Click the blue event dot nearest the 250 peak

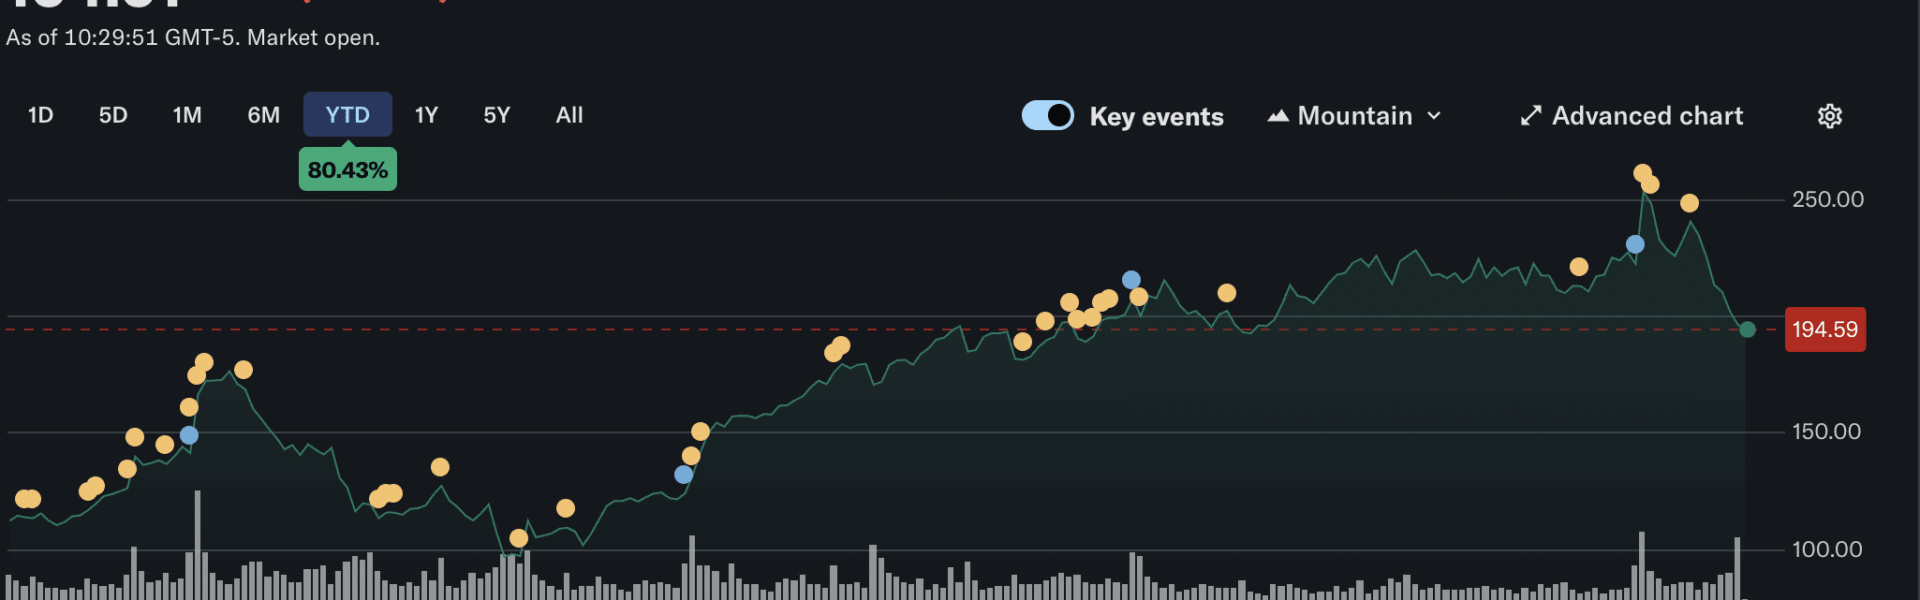tap(1635, 244)
